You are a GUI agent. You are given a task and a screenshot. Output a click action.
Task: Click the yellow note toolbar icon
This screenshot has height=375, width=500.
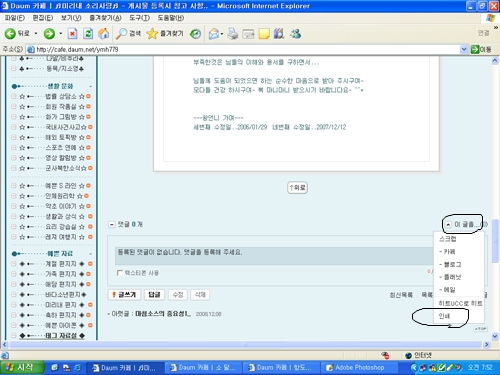264,34
